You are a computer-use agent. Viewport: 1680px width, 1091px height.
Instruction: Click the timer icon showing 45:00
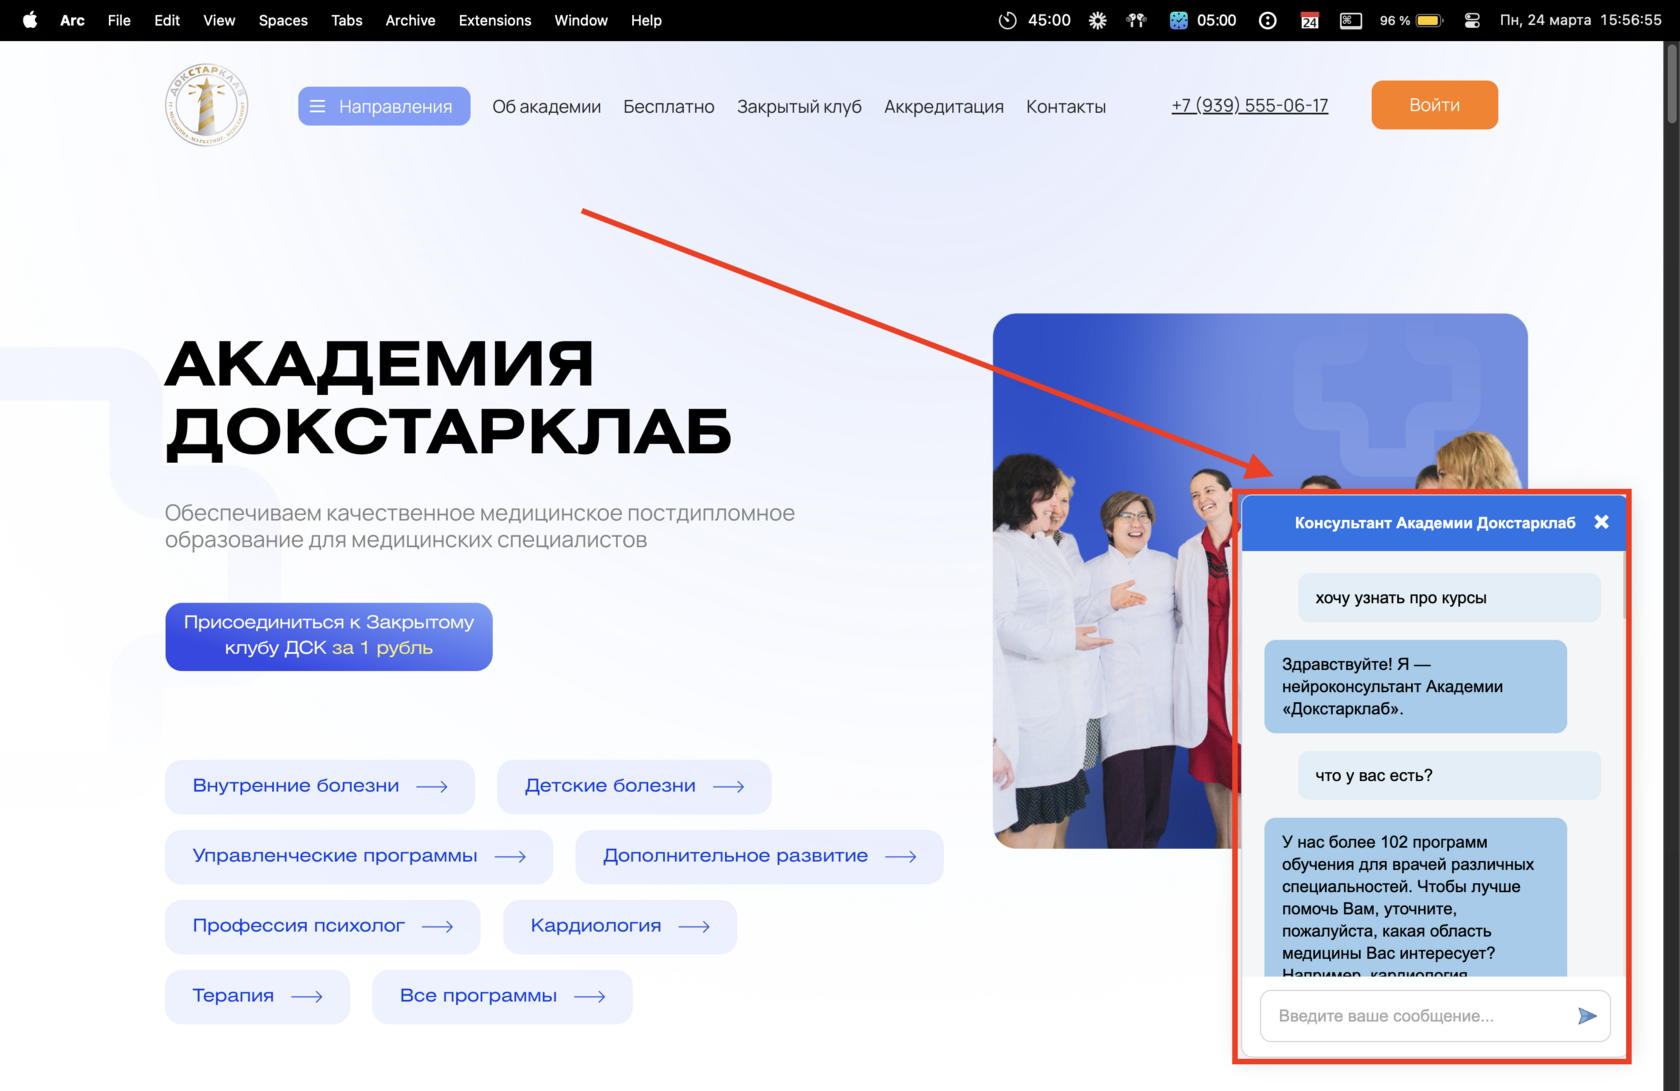coord(1008,20)
